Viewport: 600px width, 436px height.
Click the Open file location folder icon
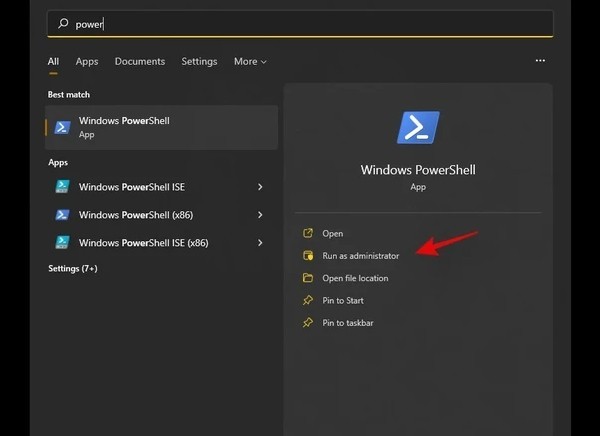pyautogui.click(x=308, y=278)
